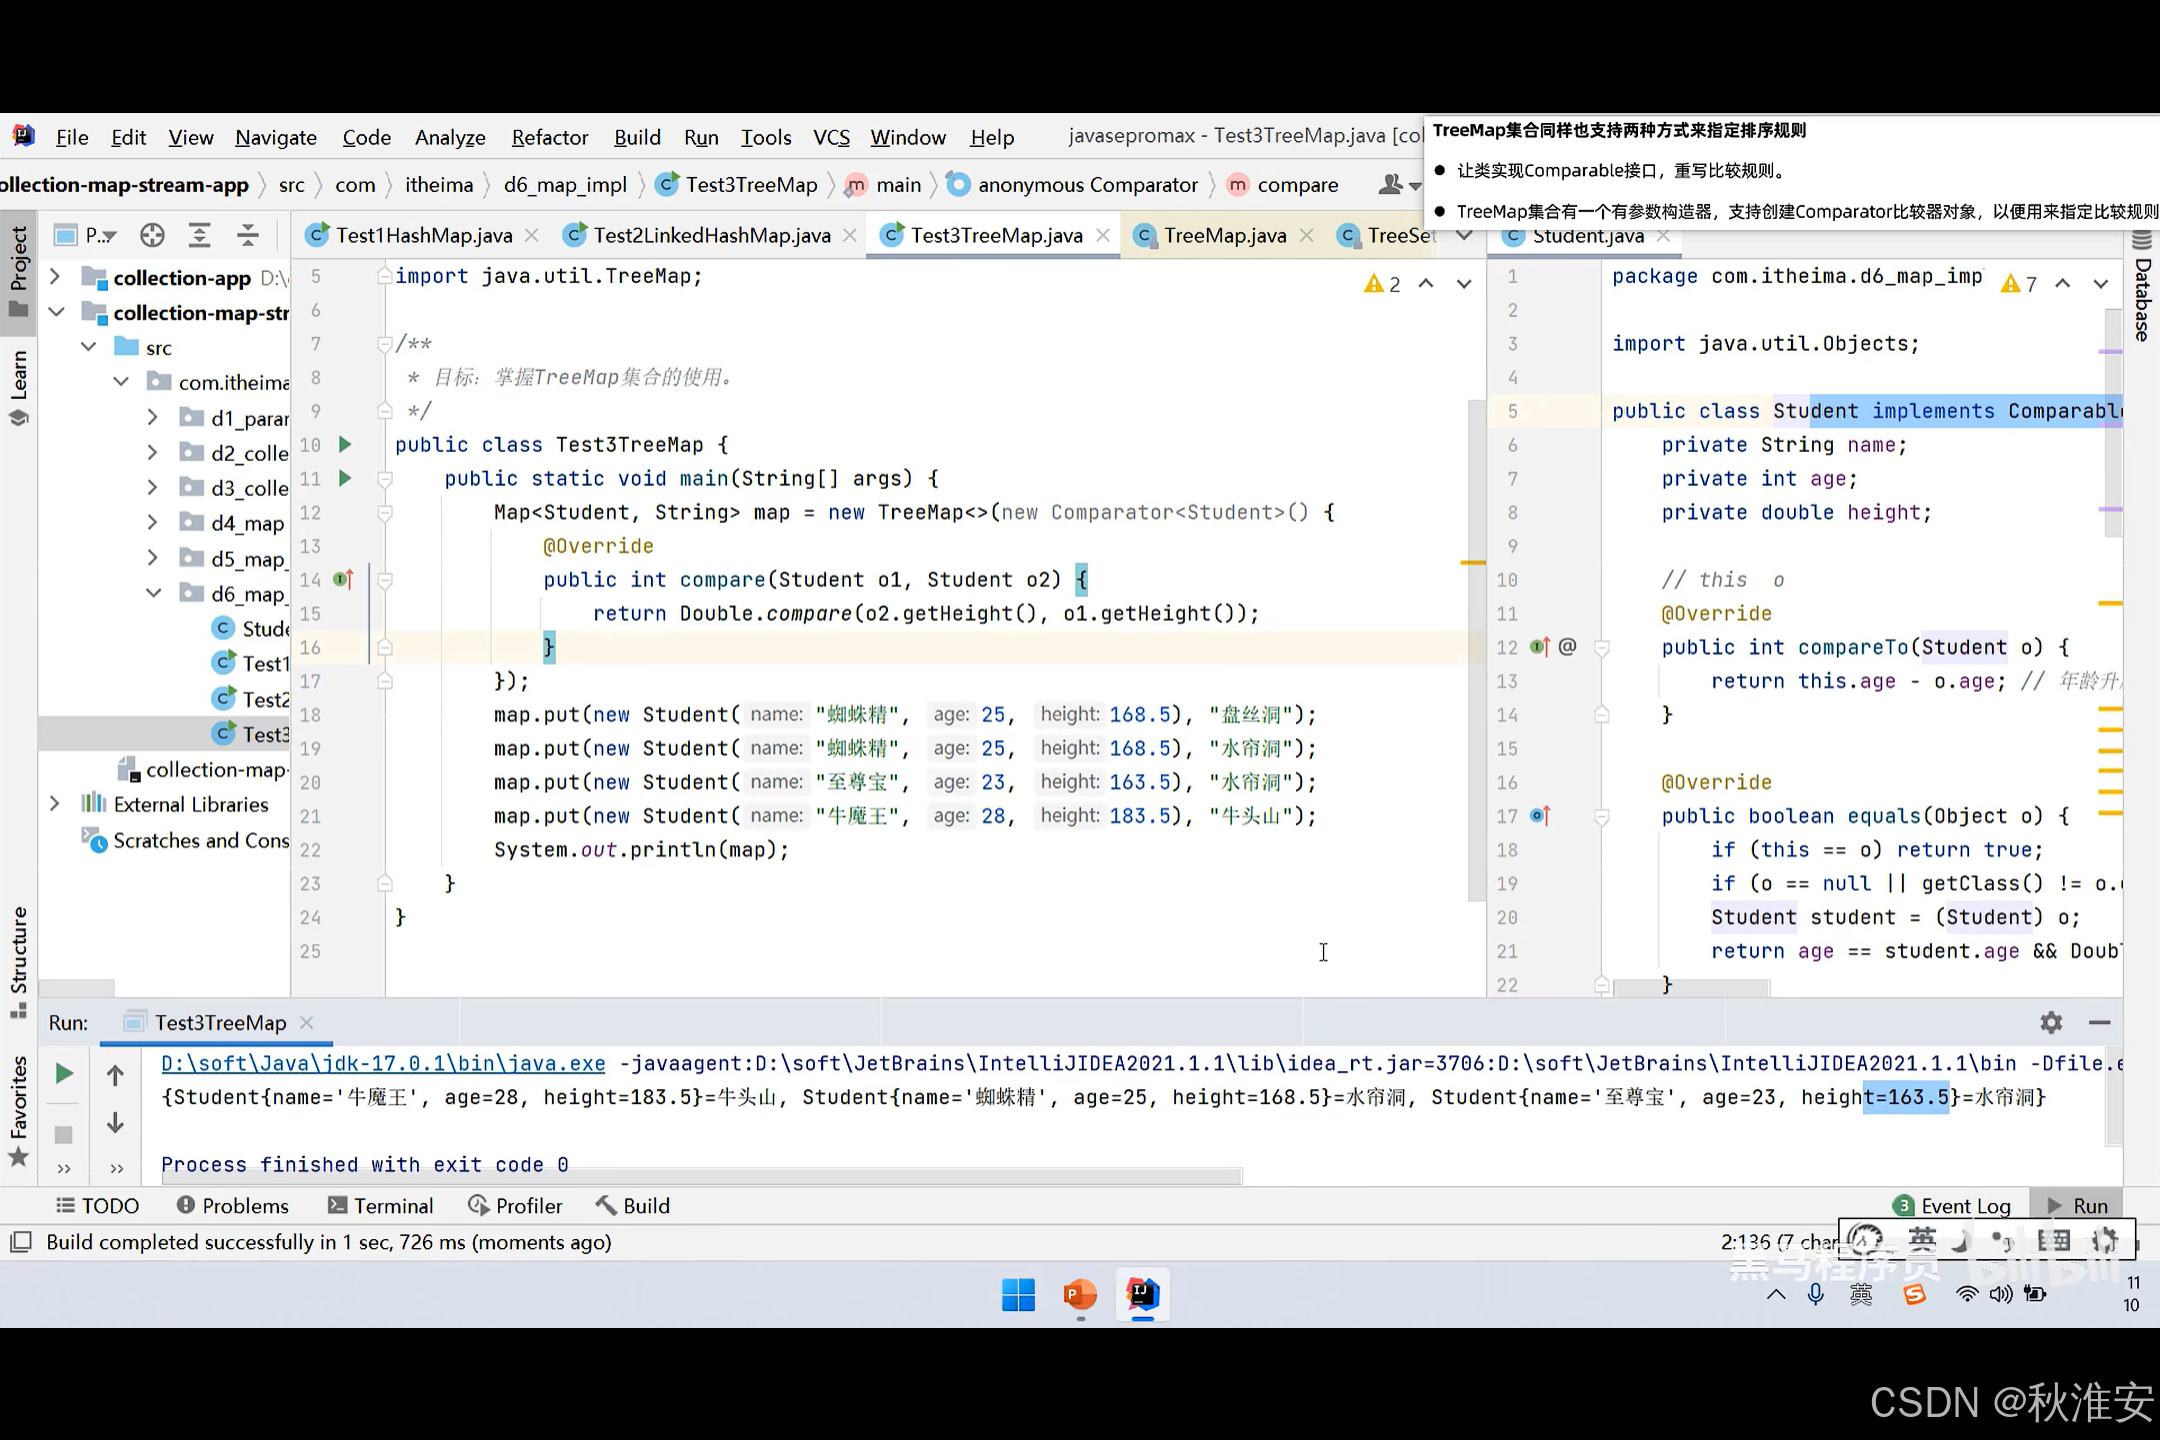Expand the collection-app module node
The width and height of the screenshot is (2160, 1440).
coord(55,277)
